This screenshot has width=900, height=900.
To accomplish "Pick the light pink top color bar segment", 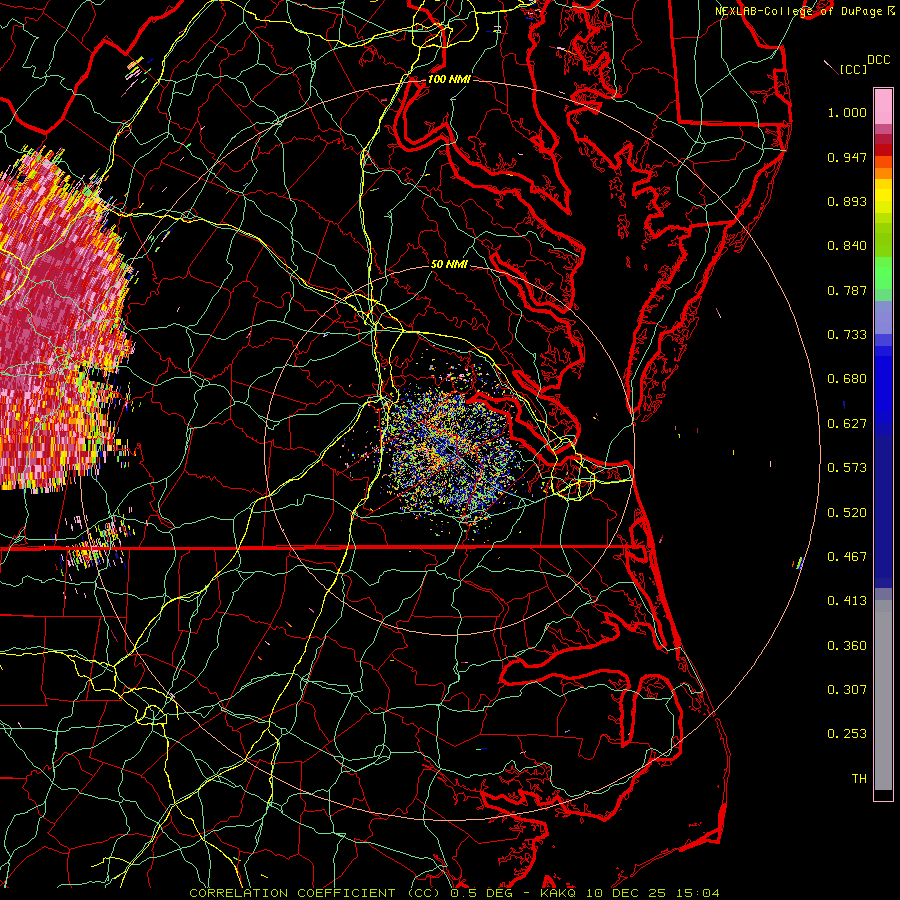I will click(x=883, y=107).
